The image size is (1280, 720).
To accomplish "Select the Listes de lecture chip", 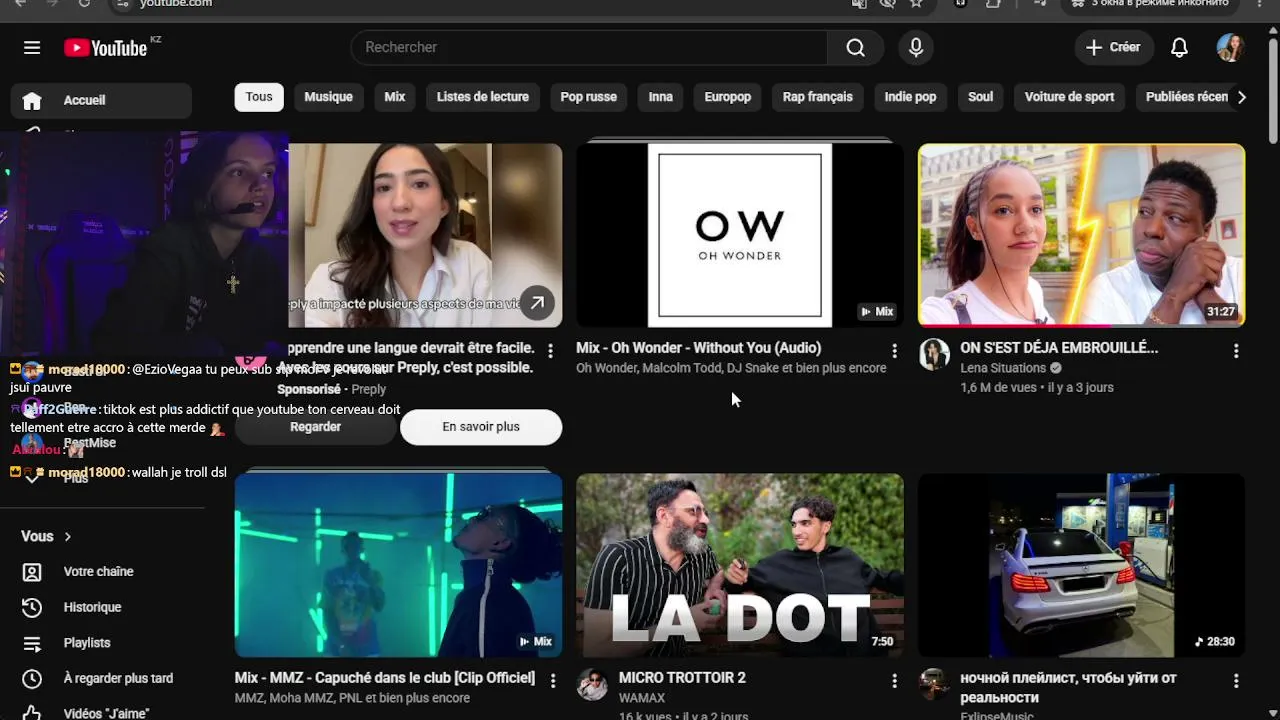I will click(x=483, y=97).
